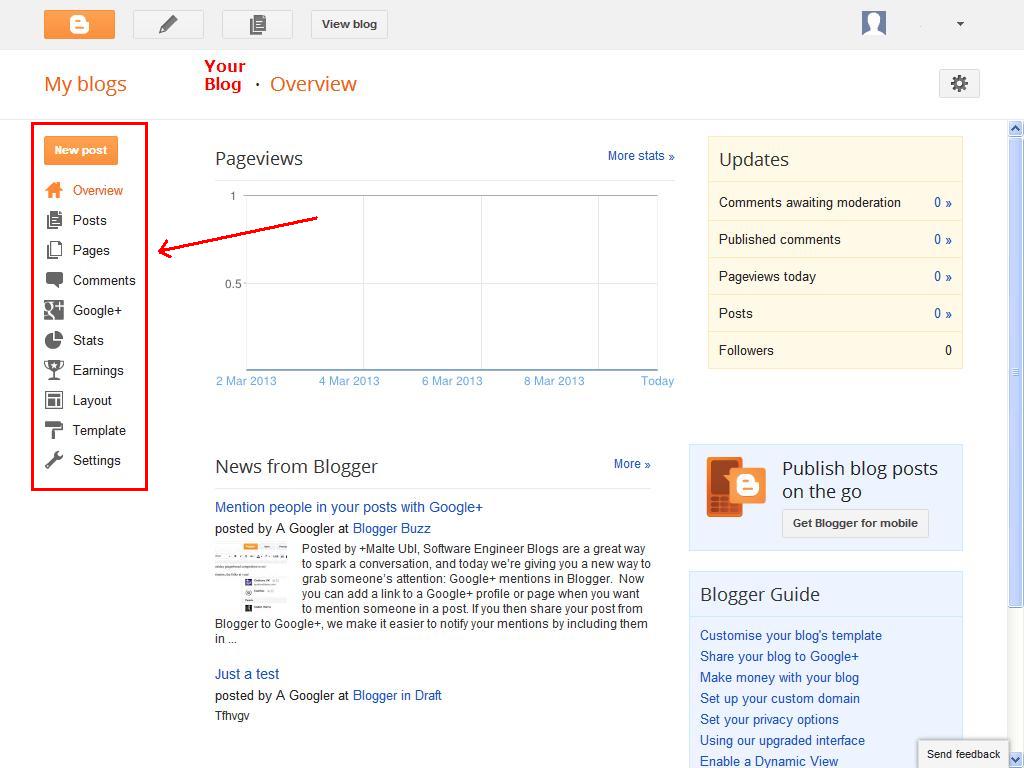
Task: Open Using our upgraded interface guide
Action: (x=782, y=741)
